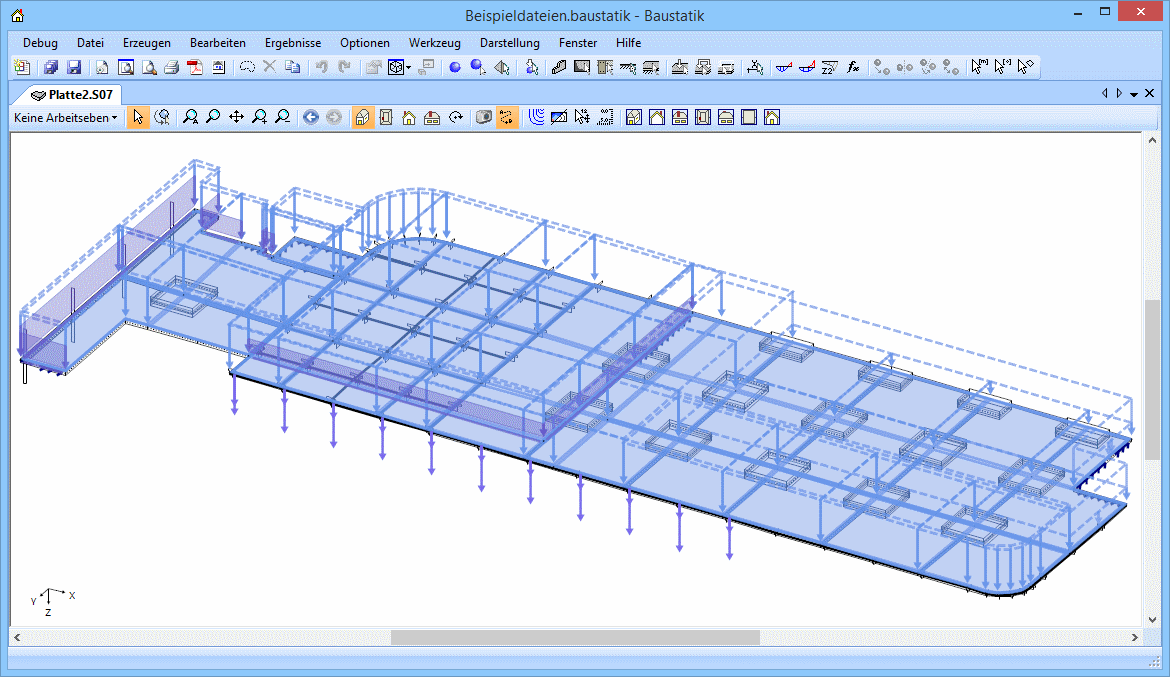This screenshot has height=677, width=1170.
Task: Click the Z2 icon in top toolbar
Action: click(x=829, y=67)
